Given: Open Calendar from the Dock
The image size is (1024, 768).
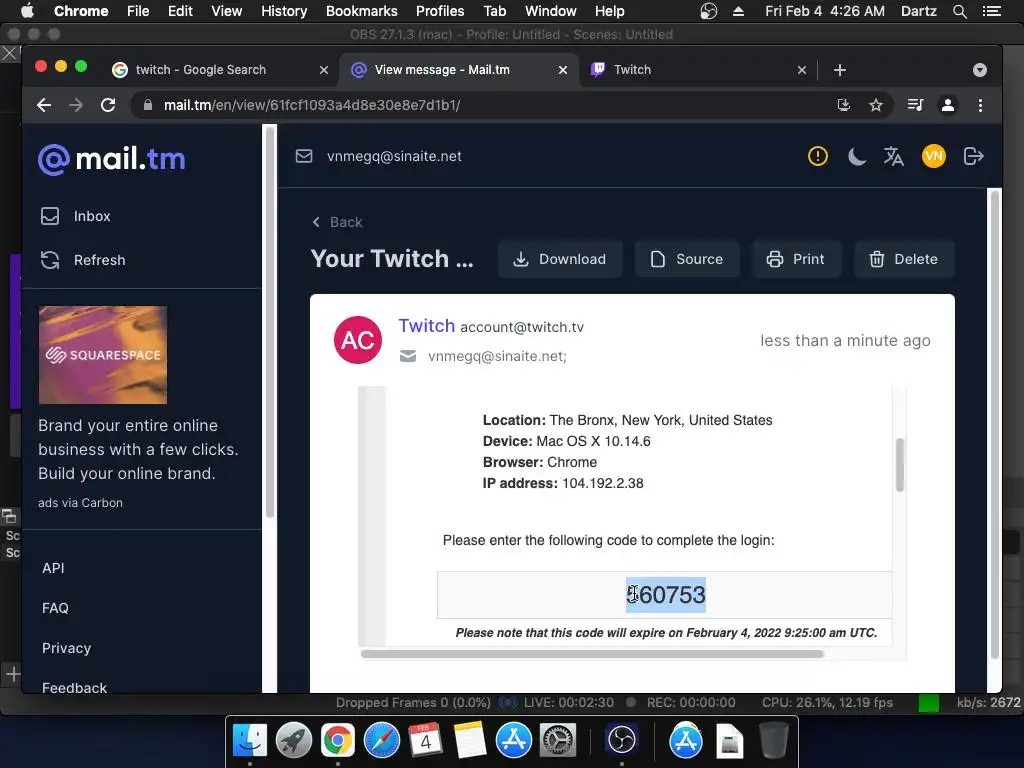Looking at the screenshot, I should click(425, 741).
